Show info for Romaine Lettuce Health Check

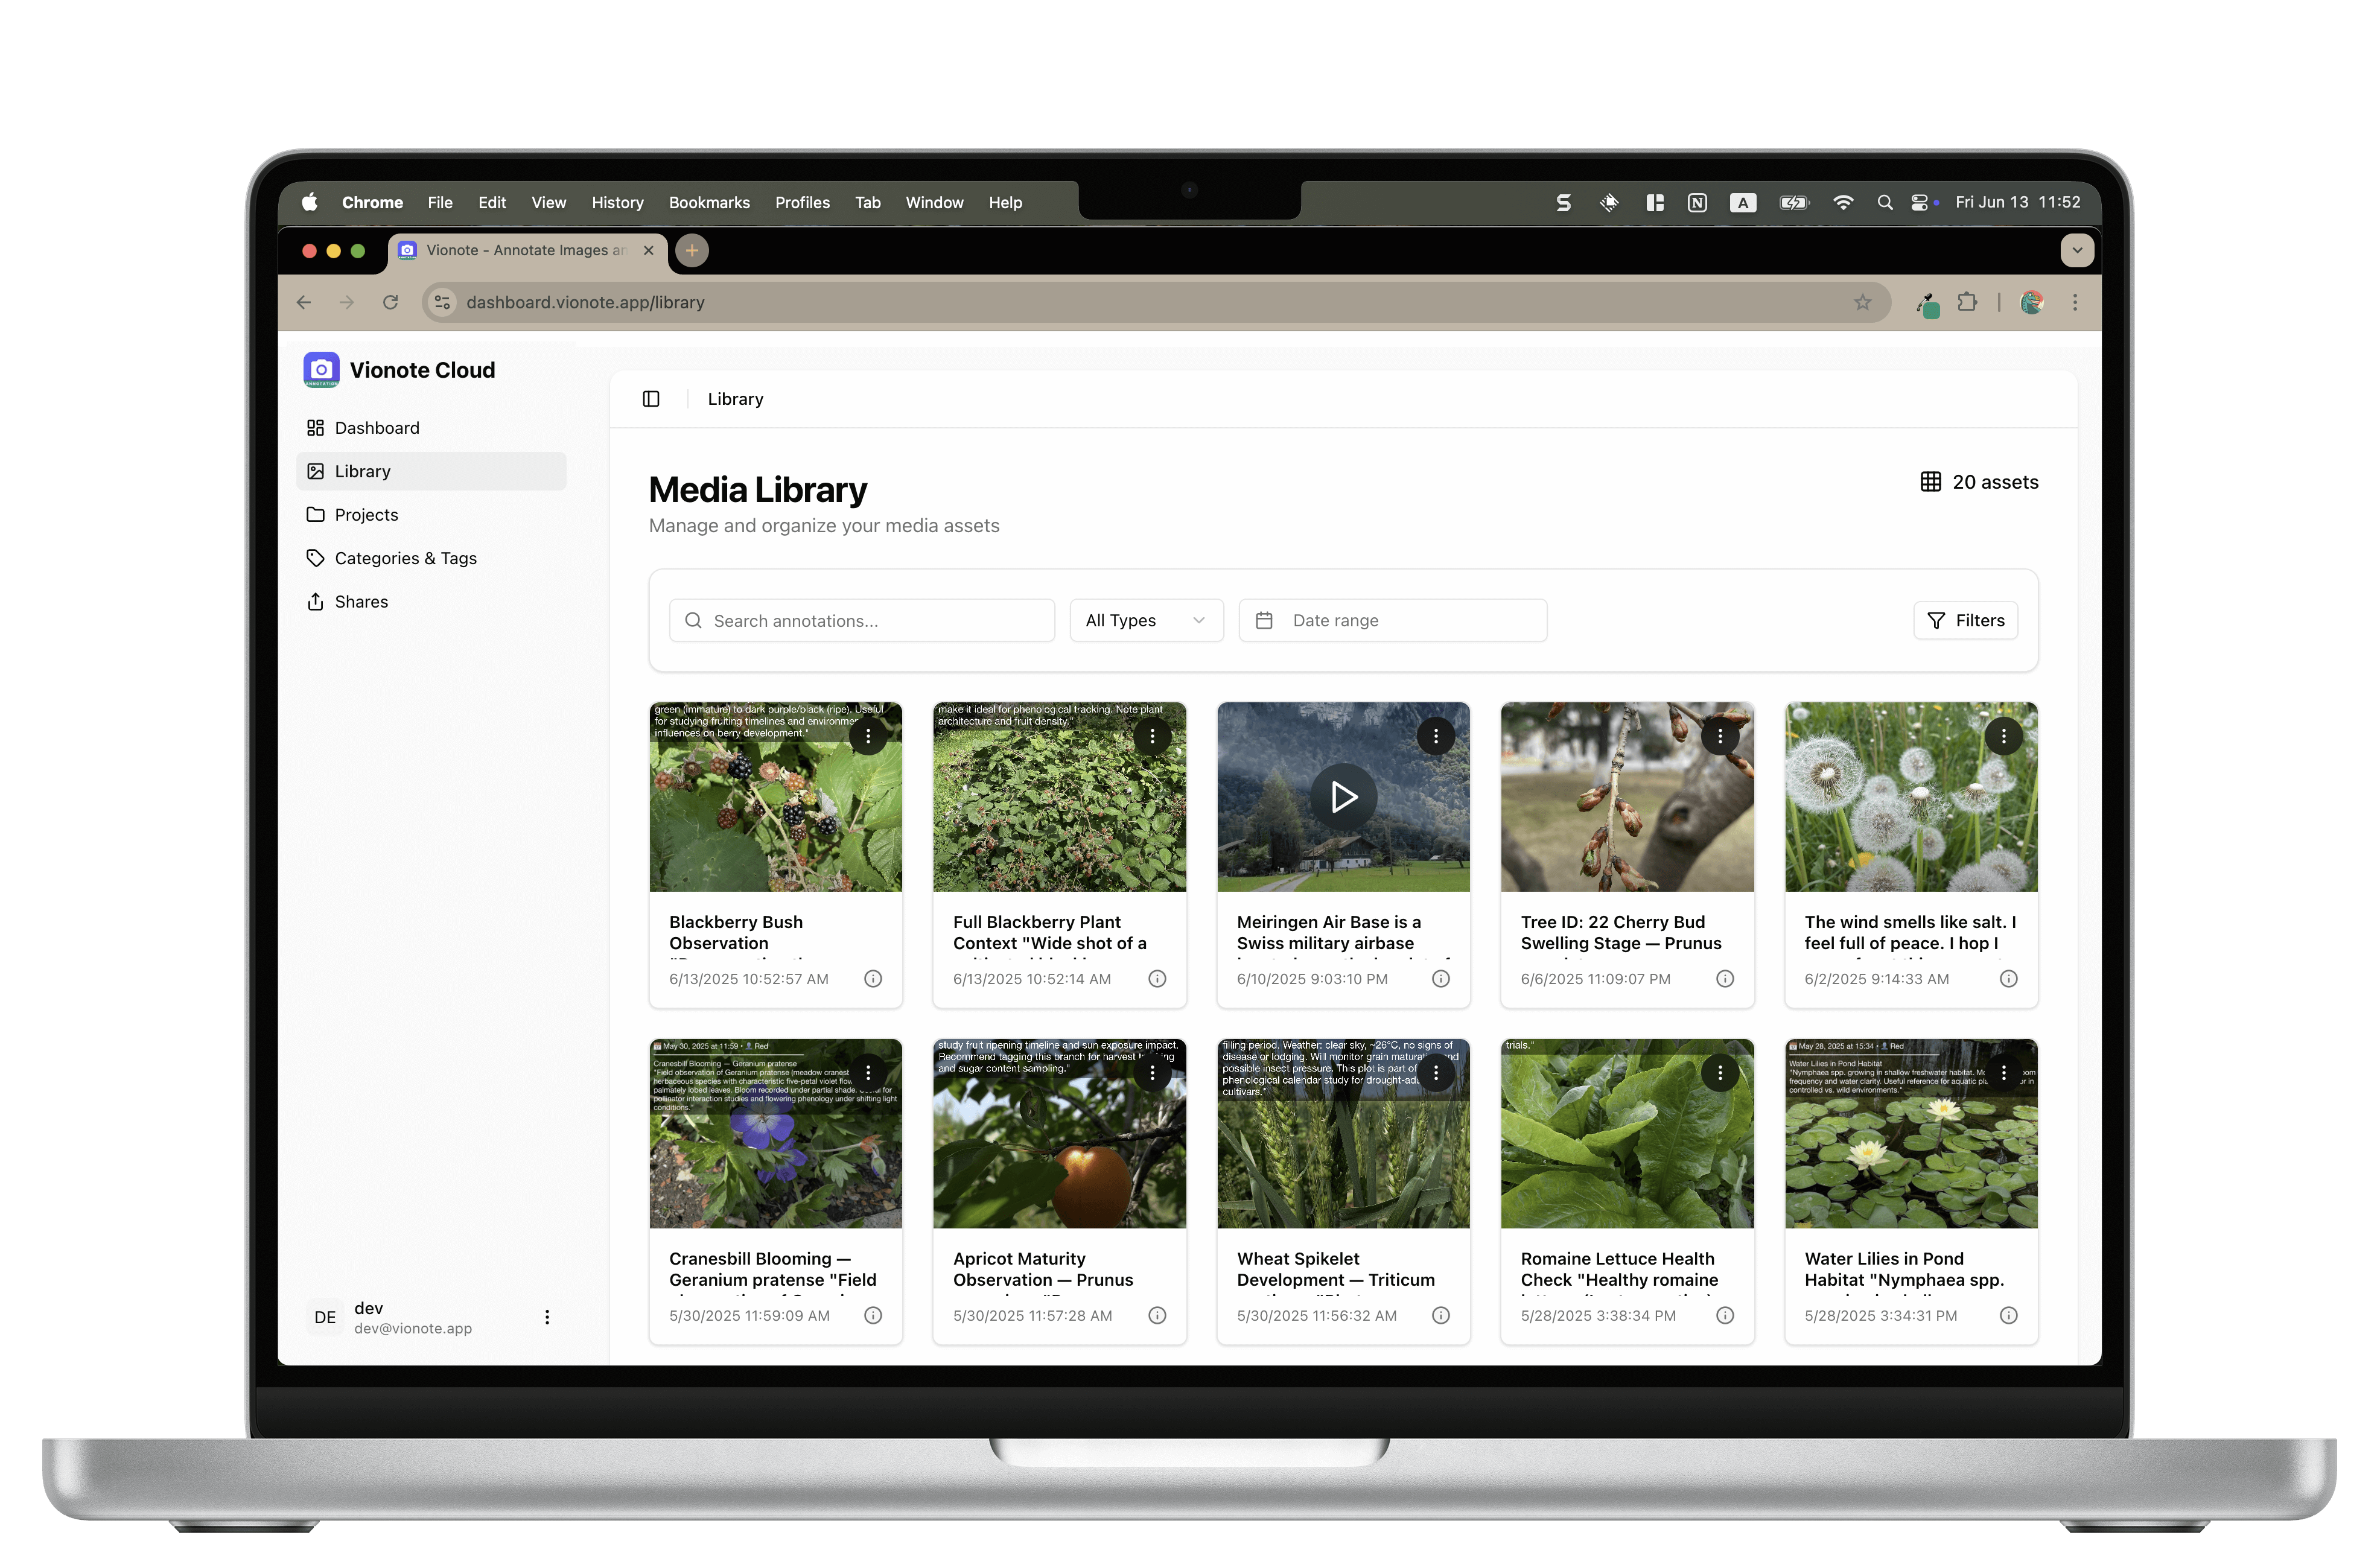point(1725,1316)
